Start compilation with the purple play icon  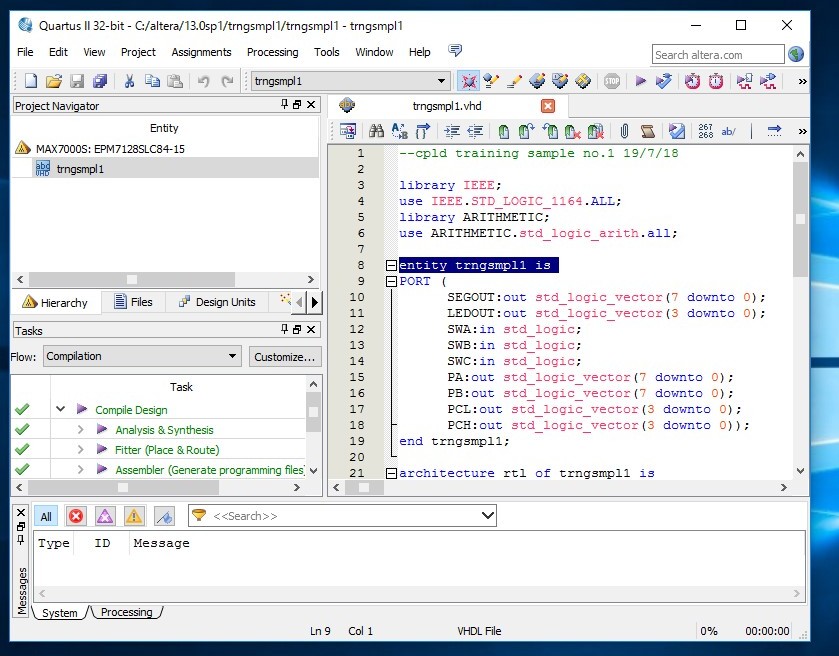[x=640, y=81]
